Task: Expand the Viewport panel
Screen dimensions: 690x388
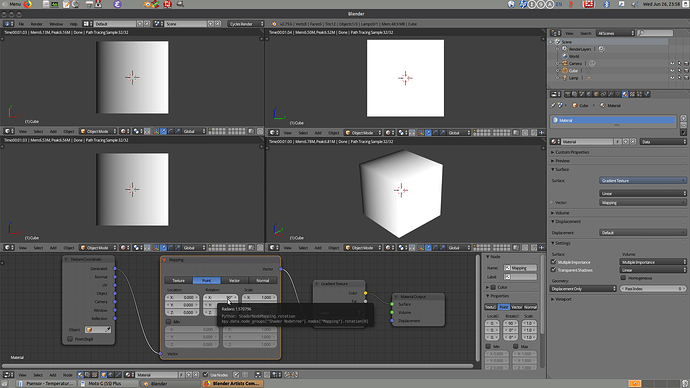Action: point(563,299)
